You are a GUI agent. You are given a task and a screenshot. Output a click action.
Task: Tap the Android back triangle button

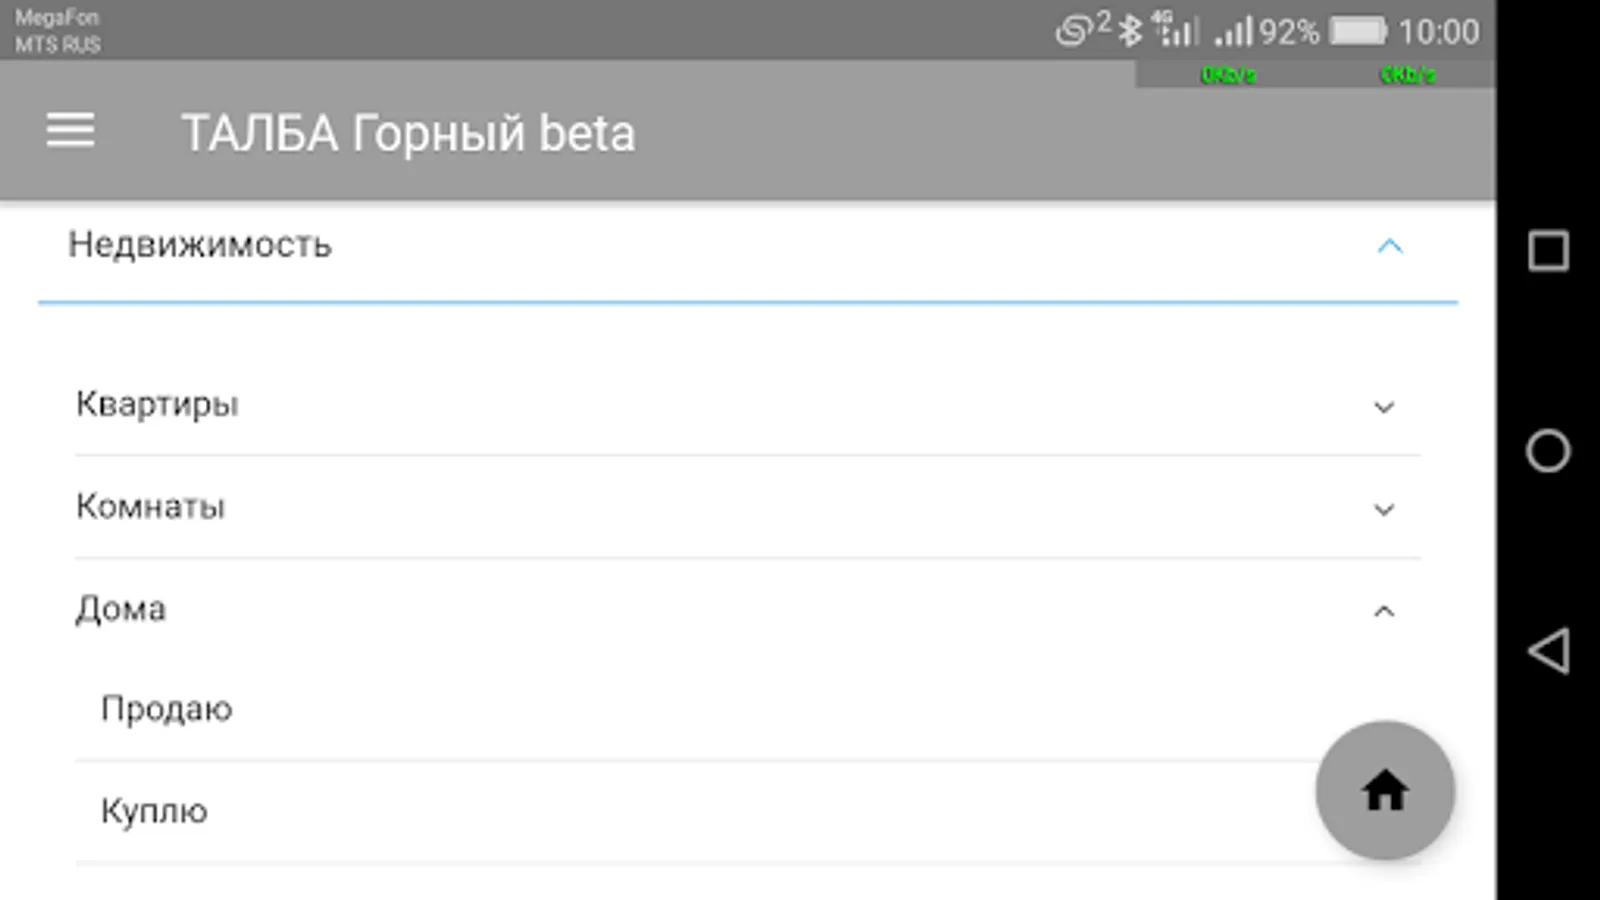pos(1548,650)
